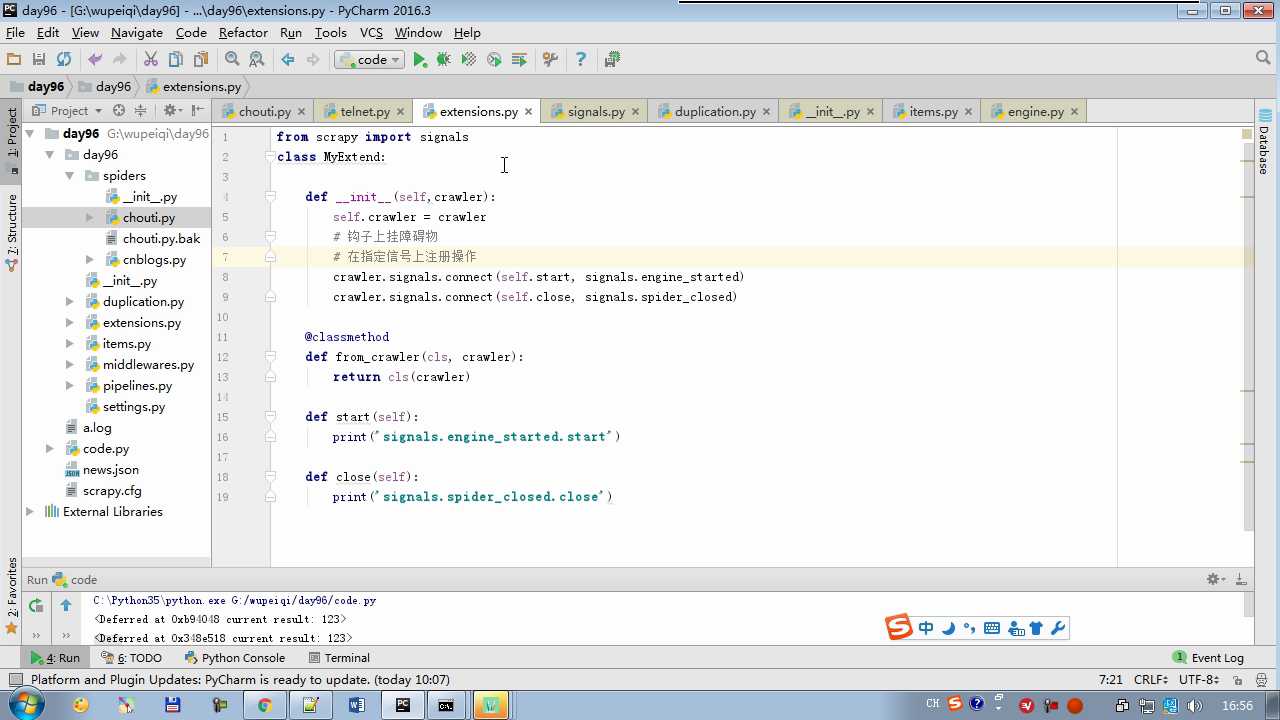The image size is (1280, 720).
Task: Click the Collapse All icon in the Project panel
Action: point(140,111)
